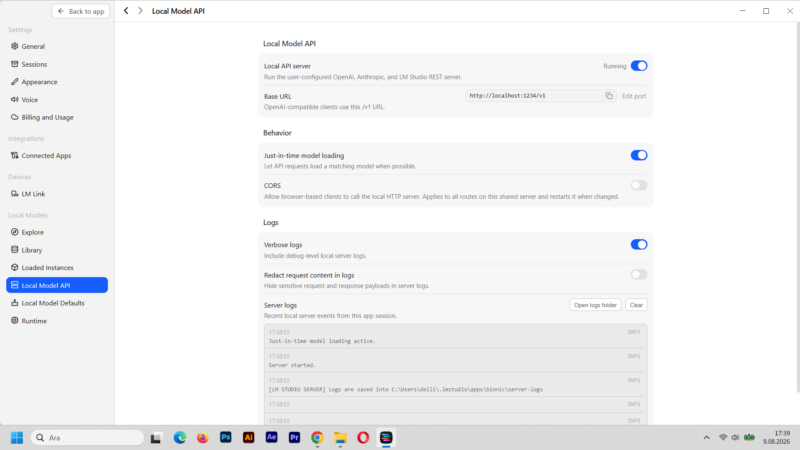Viewport: 800px width, 450px height.
Task: Click the log line about saved logs path
Action: click(456, 385)
